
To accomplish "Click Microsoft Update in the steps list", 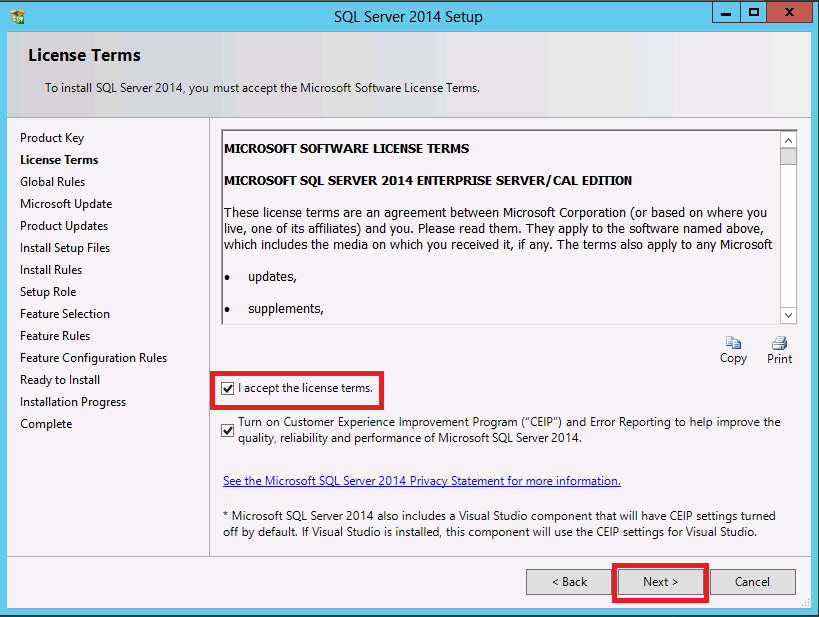I will click(x=66, y=204).
